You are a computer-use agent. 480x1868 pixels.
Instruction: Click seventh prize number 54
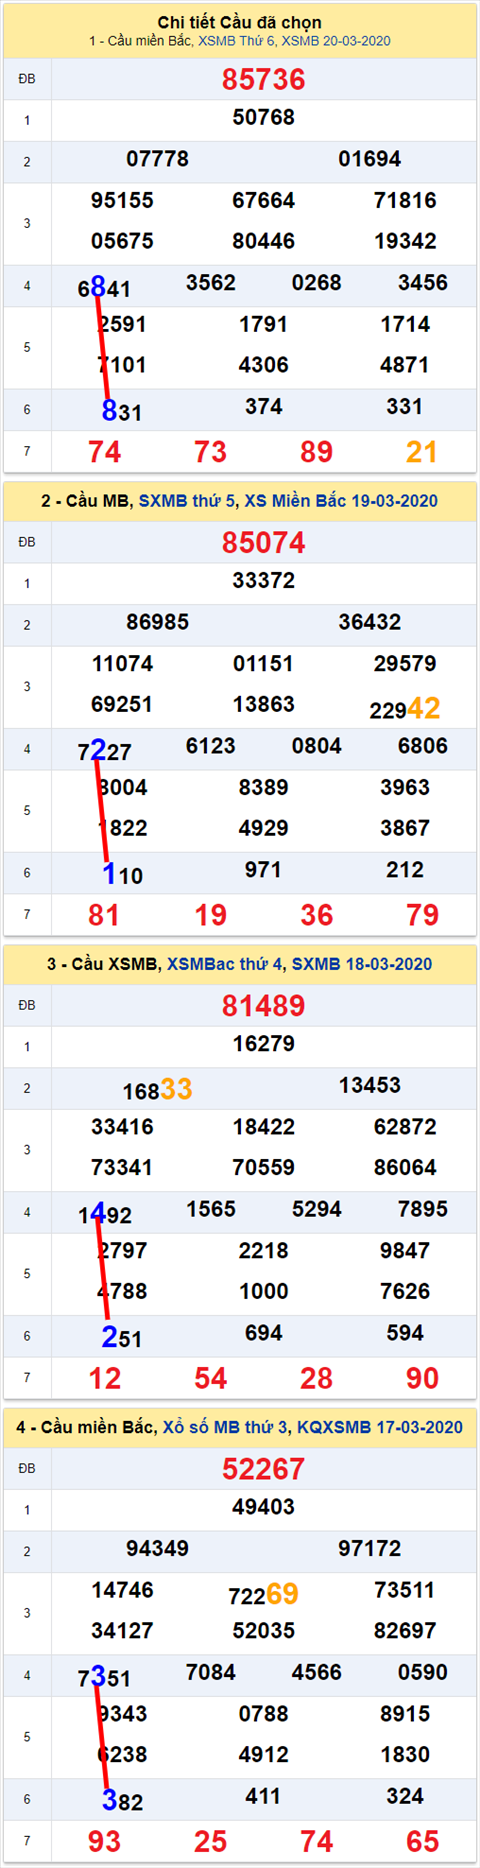(x=211, y=1378)
